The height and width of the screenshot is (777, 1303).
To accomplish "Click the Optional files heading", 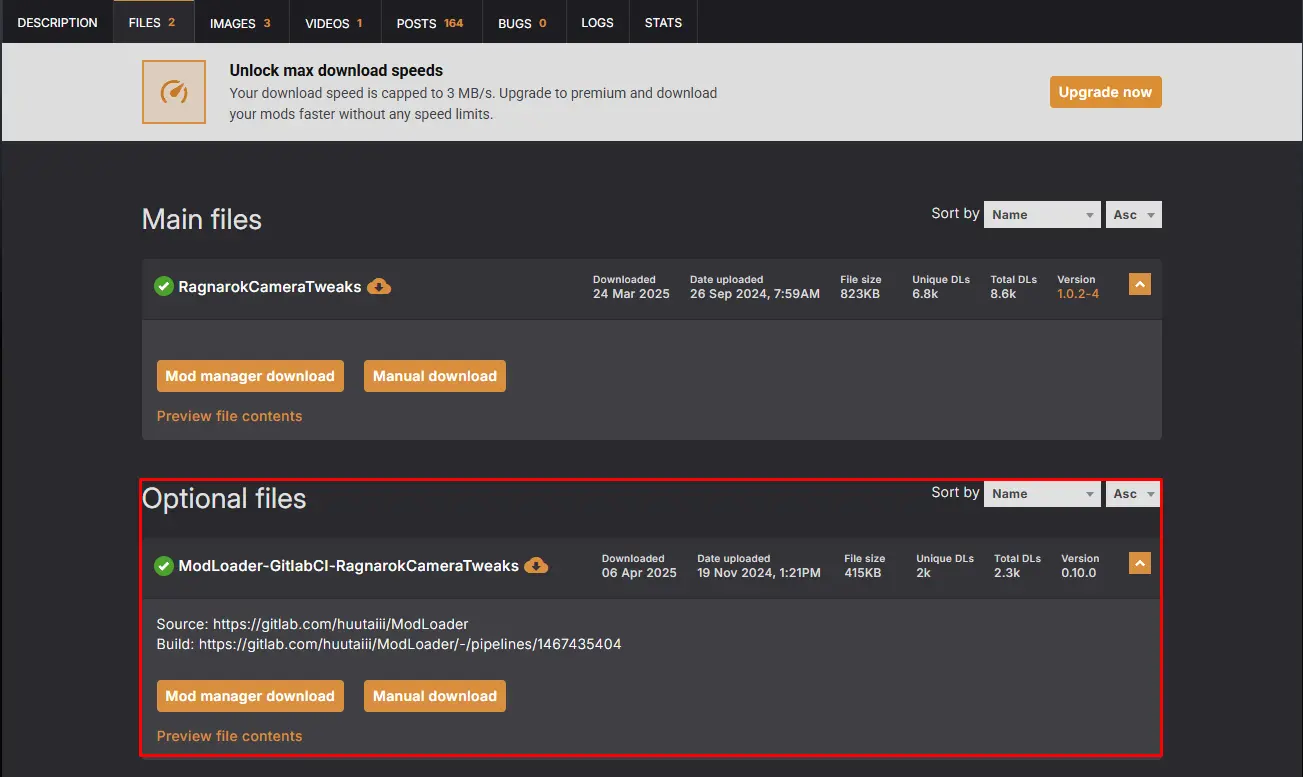I will [x=224, y=498].
